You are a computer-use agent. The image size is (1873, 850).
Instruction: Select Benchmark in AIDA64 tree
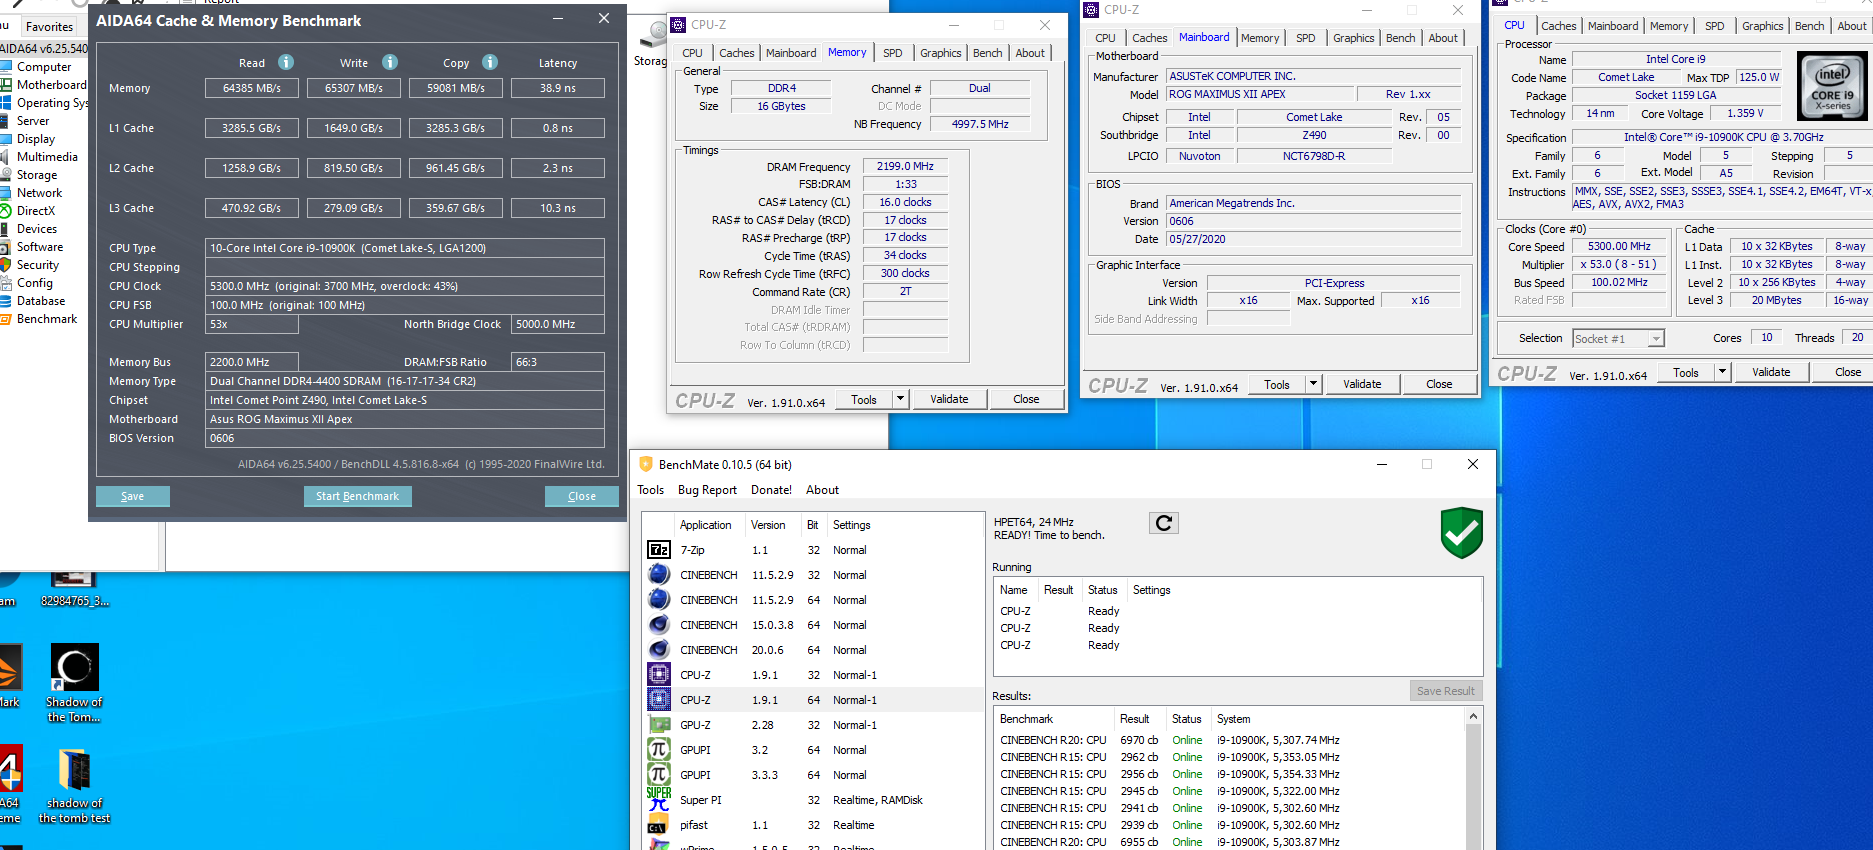pos(46,319)
